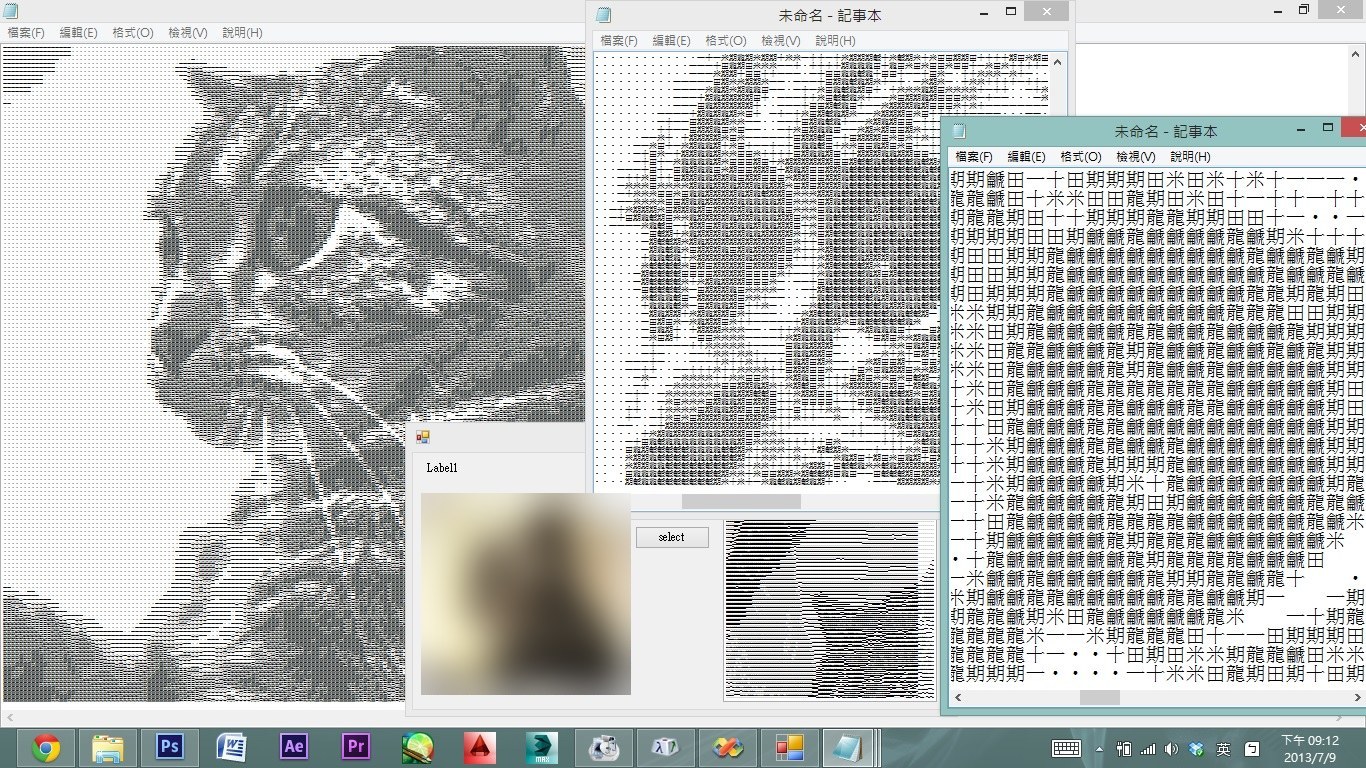Click the 英 input method indicator
Viewport: 1366px width, 768px height.
click(1223, 749)
